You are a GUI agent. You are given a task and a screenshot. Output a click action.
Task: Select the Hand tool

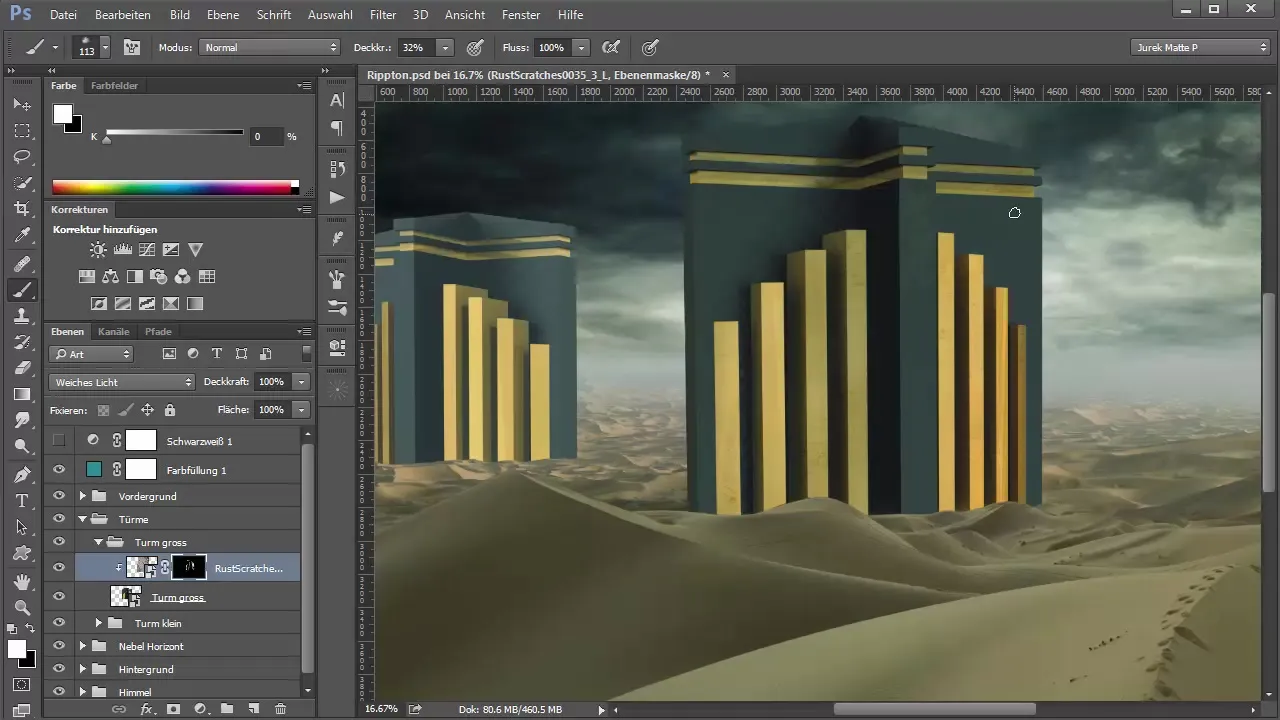point(22,581)
